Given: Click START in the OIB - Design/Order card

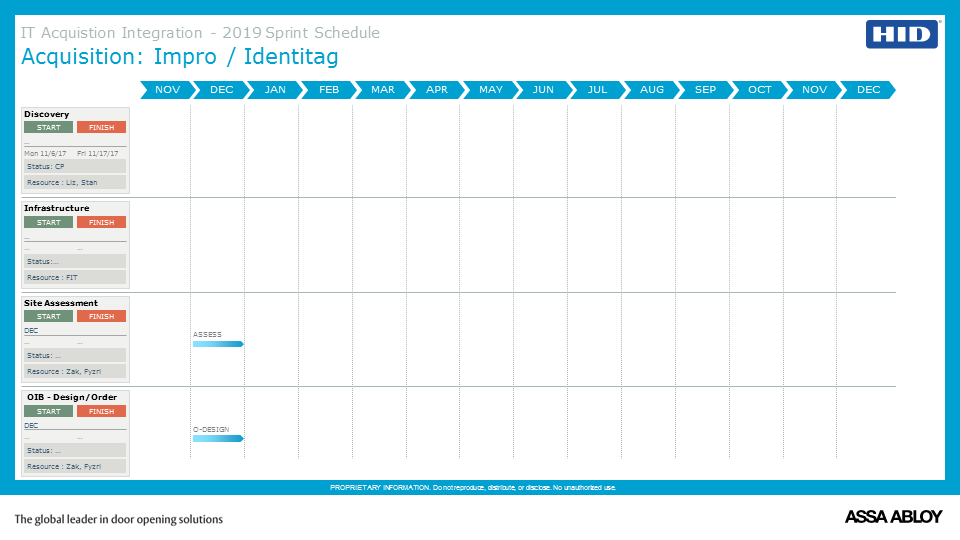Looking at the screenshot, I should point(48,411).
